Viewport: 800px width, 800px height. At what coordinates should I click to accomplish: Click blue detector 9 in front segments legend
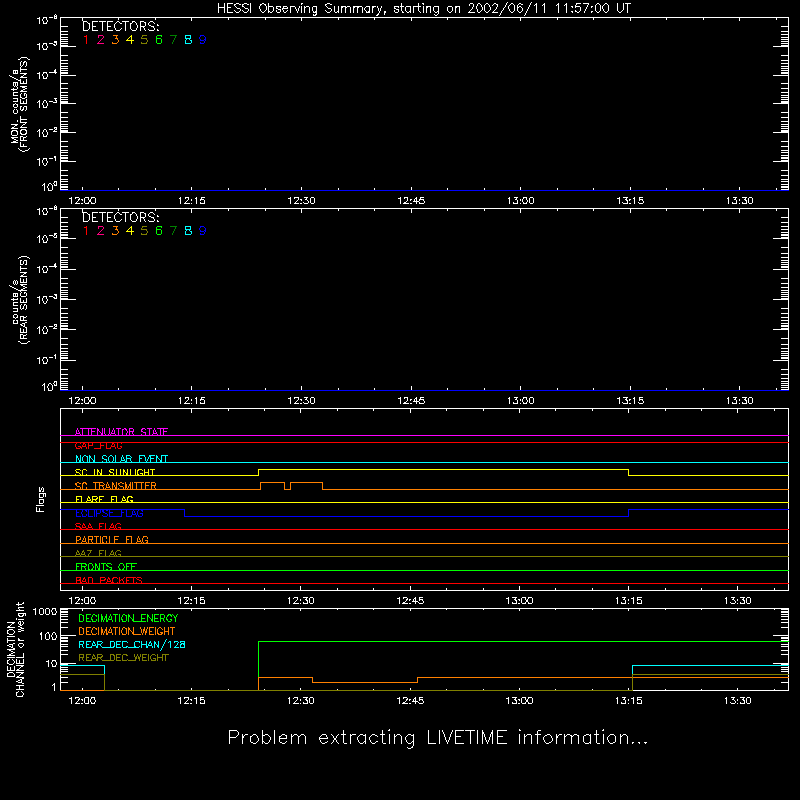coord(203,40)
